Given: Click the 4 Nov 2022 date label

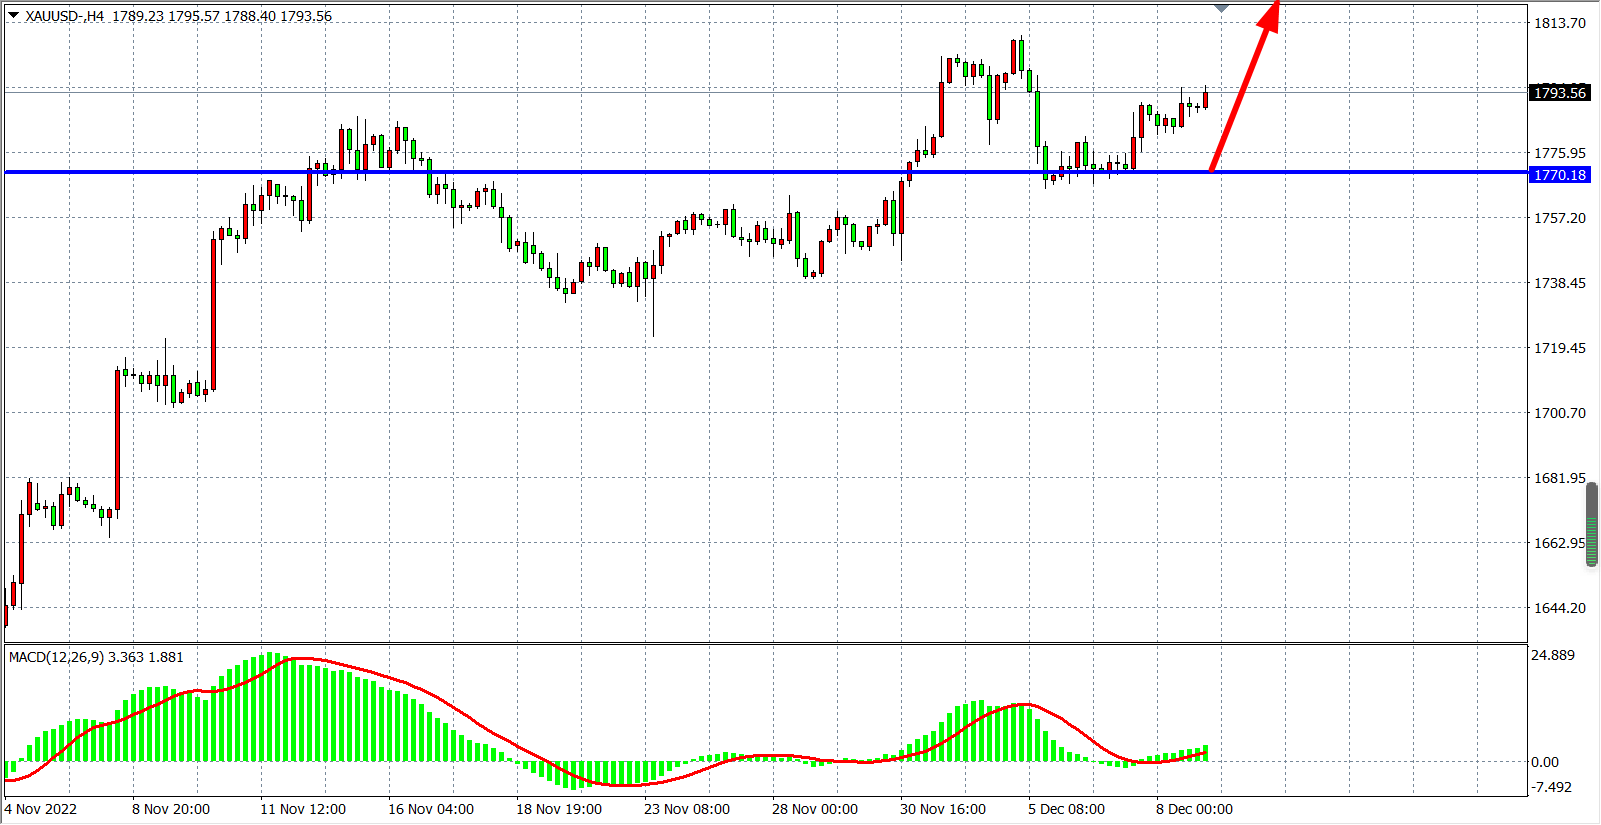Looking at the screenshot, I should (41, 809).
